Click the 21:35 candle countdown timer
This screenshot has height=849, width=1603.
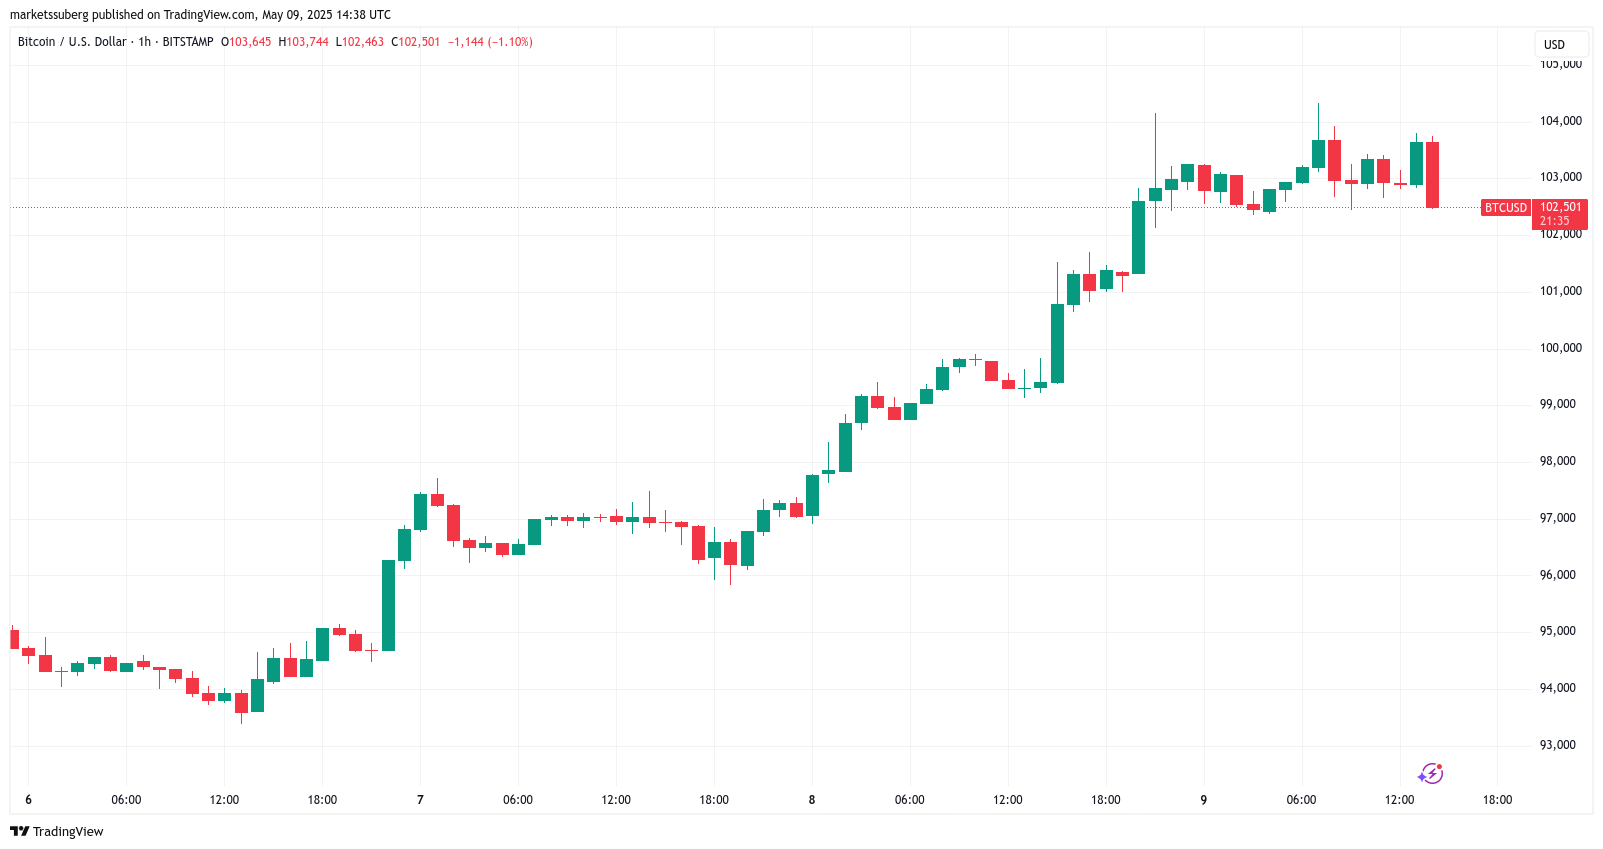[1555, 221]
